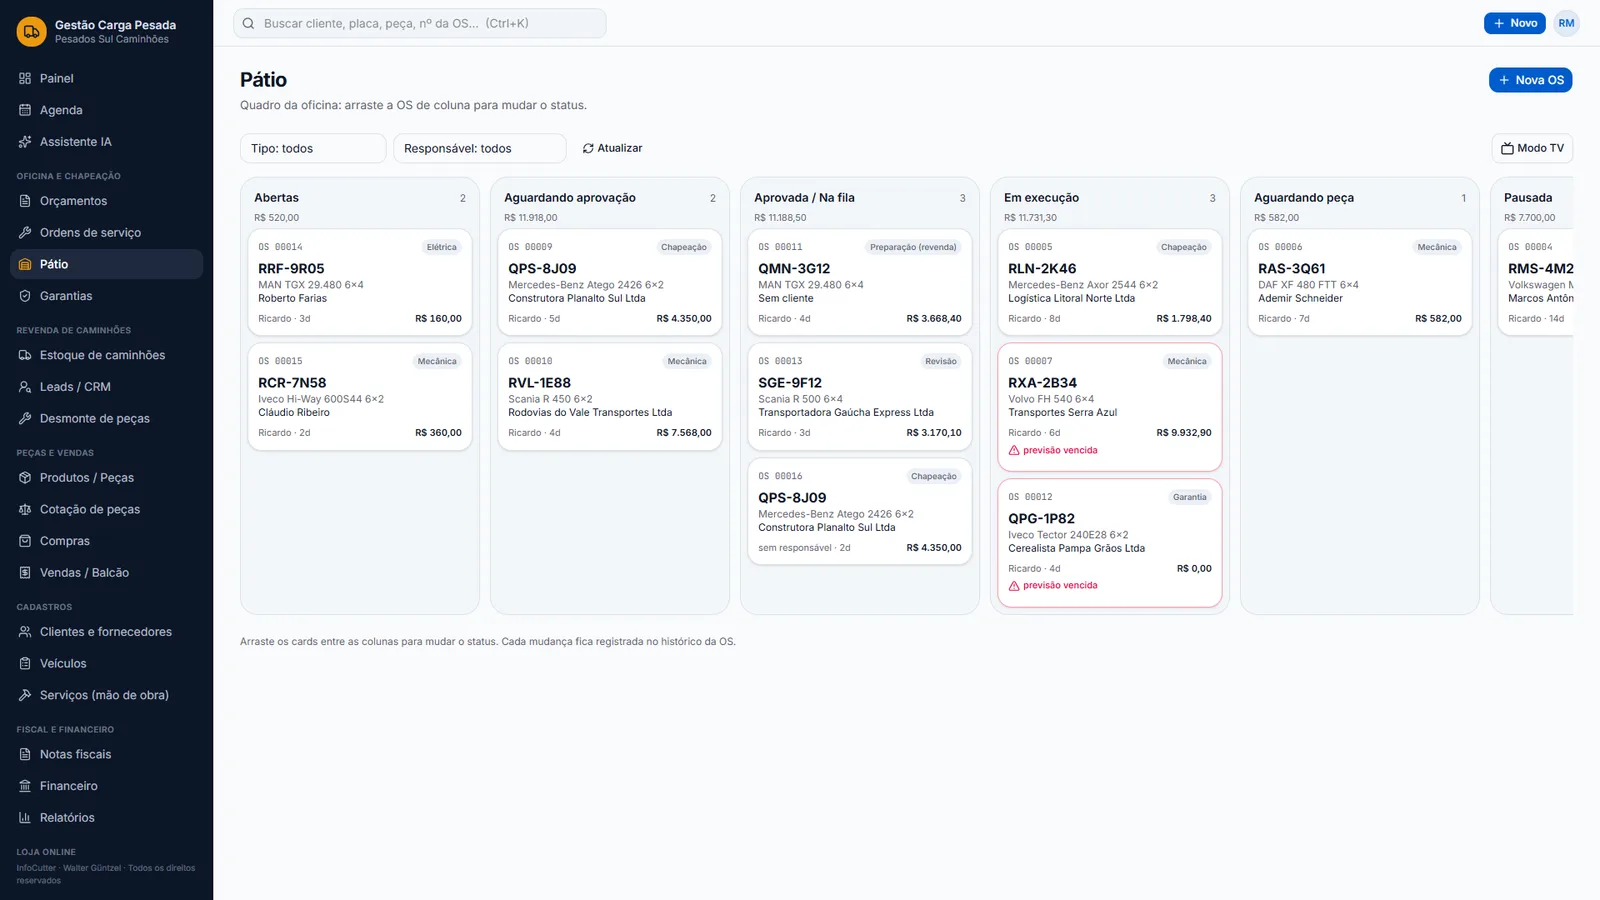
Task: Open OS 00004 card RMS-4M2
Action: pos(1536,283)
